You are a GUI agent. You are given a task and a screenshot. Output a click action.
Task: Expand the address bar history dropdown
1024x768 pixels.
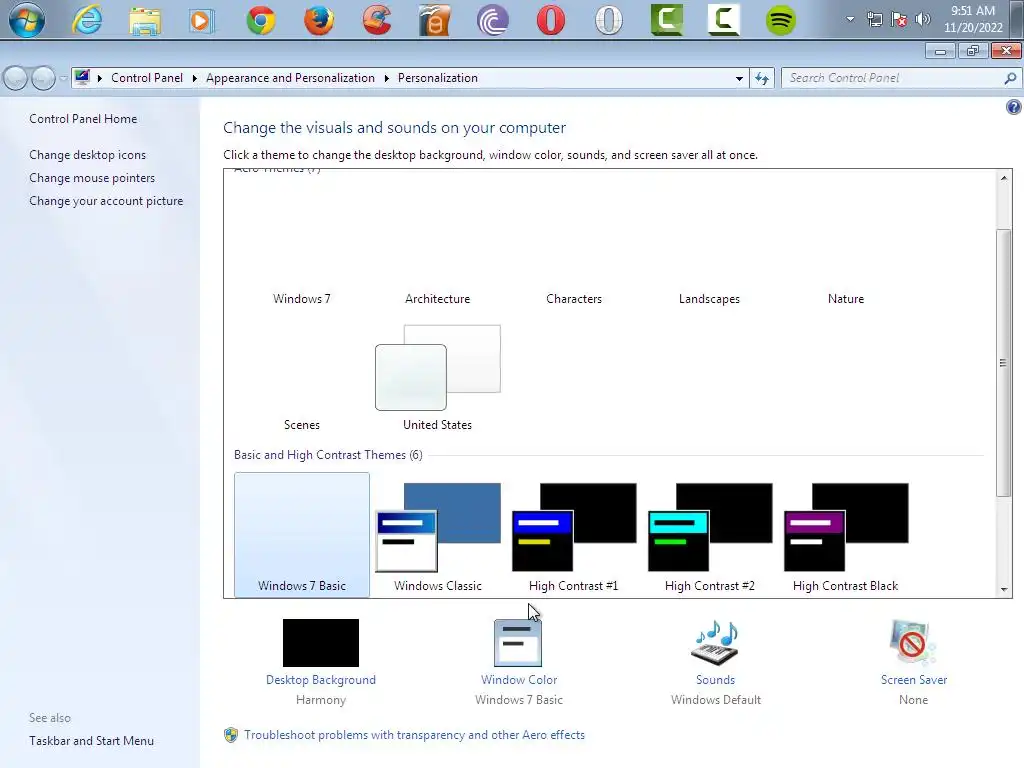pos(739,78)
